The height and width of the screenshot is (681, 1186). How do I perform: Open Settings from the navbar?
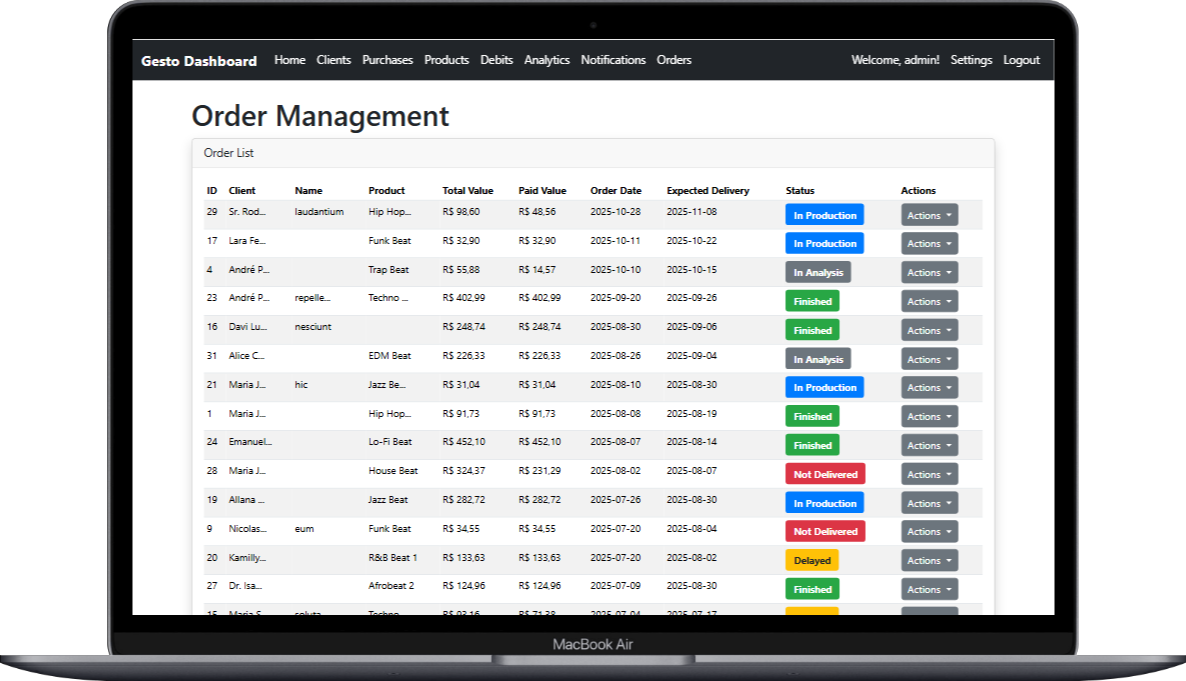pyautogui.click(x=971, y=60)
